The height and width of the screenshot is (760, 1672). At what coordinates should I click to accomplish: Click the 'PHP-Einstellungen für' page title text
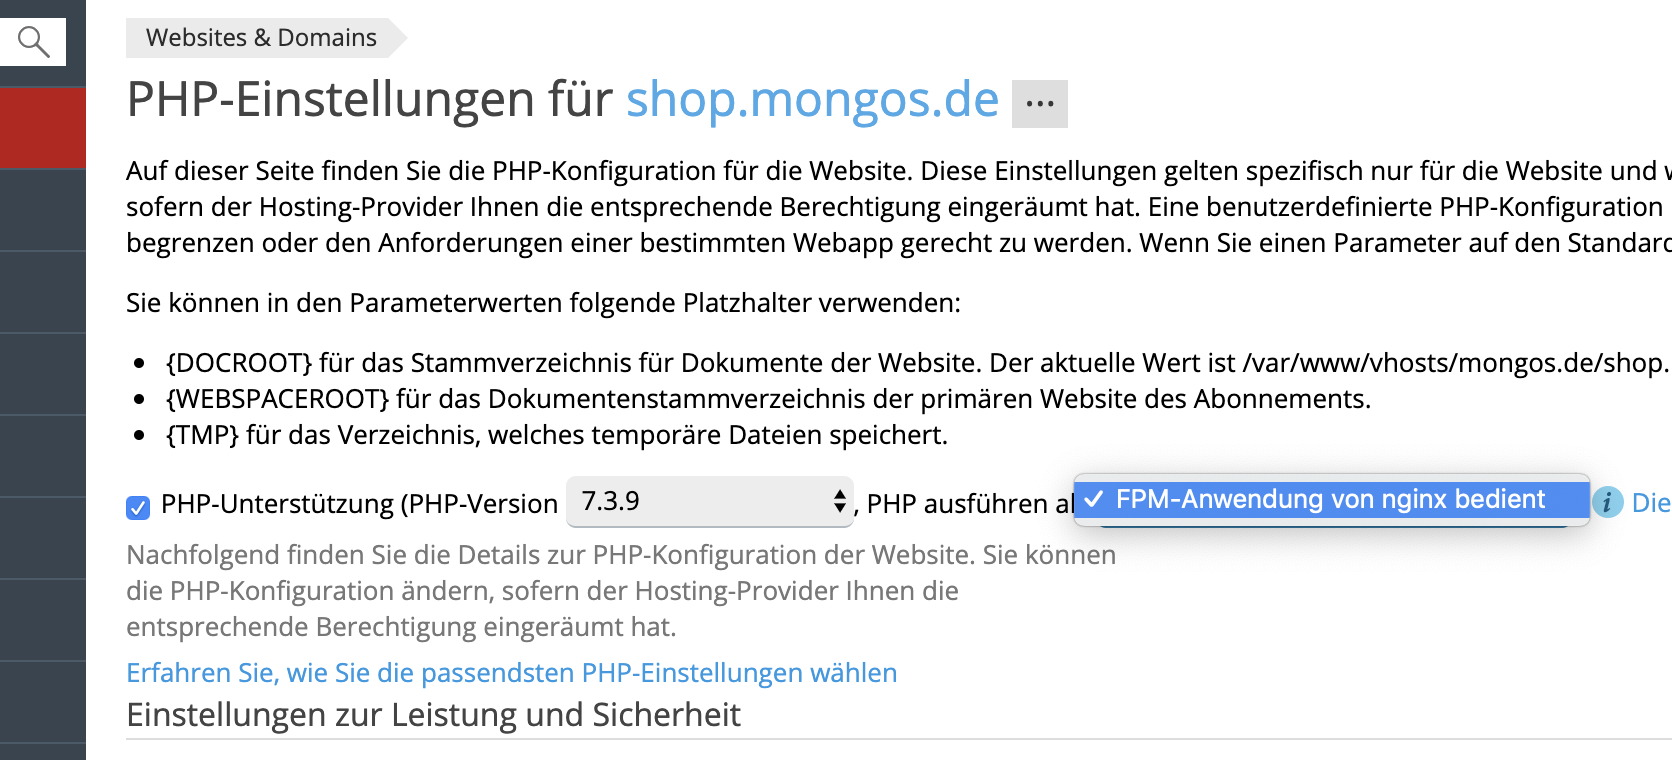pos(369,100)
